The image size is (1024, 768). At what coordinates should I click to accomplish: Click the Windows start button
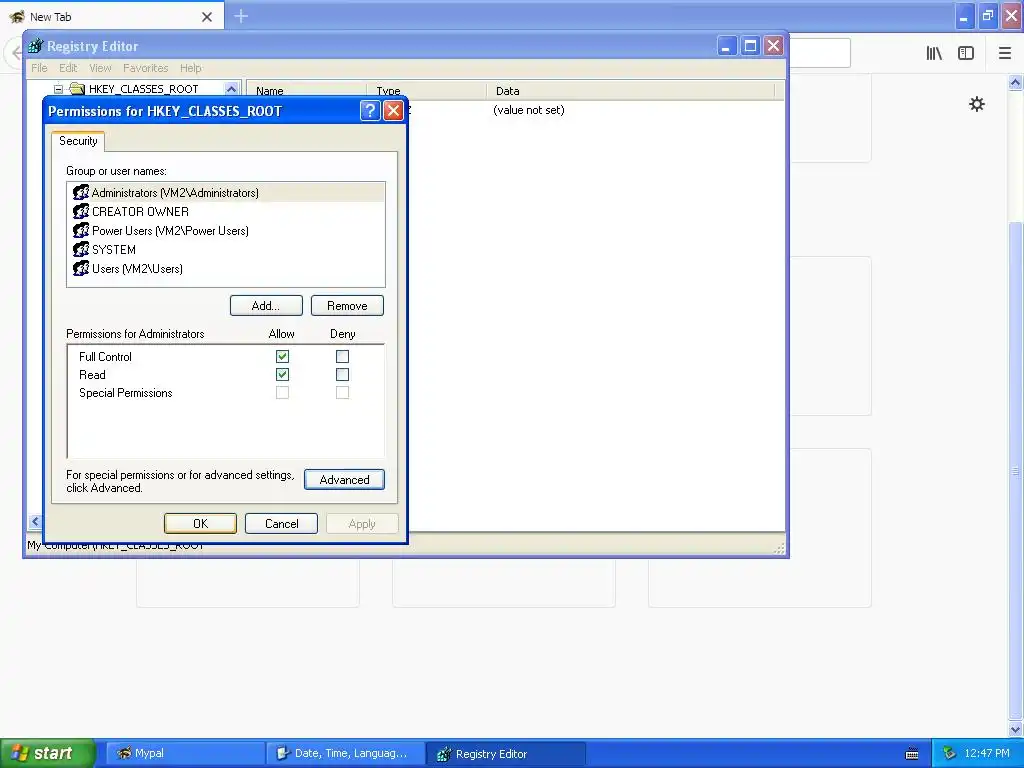47,754
